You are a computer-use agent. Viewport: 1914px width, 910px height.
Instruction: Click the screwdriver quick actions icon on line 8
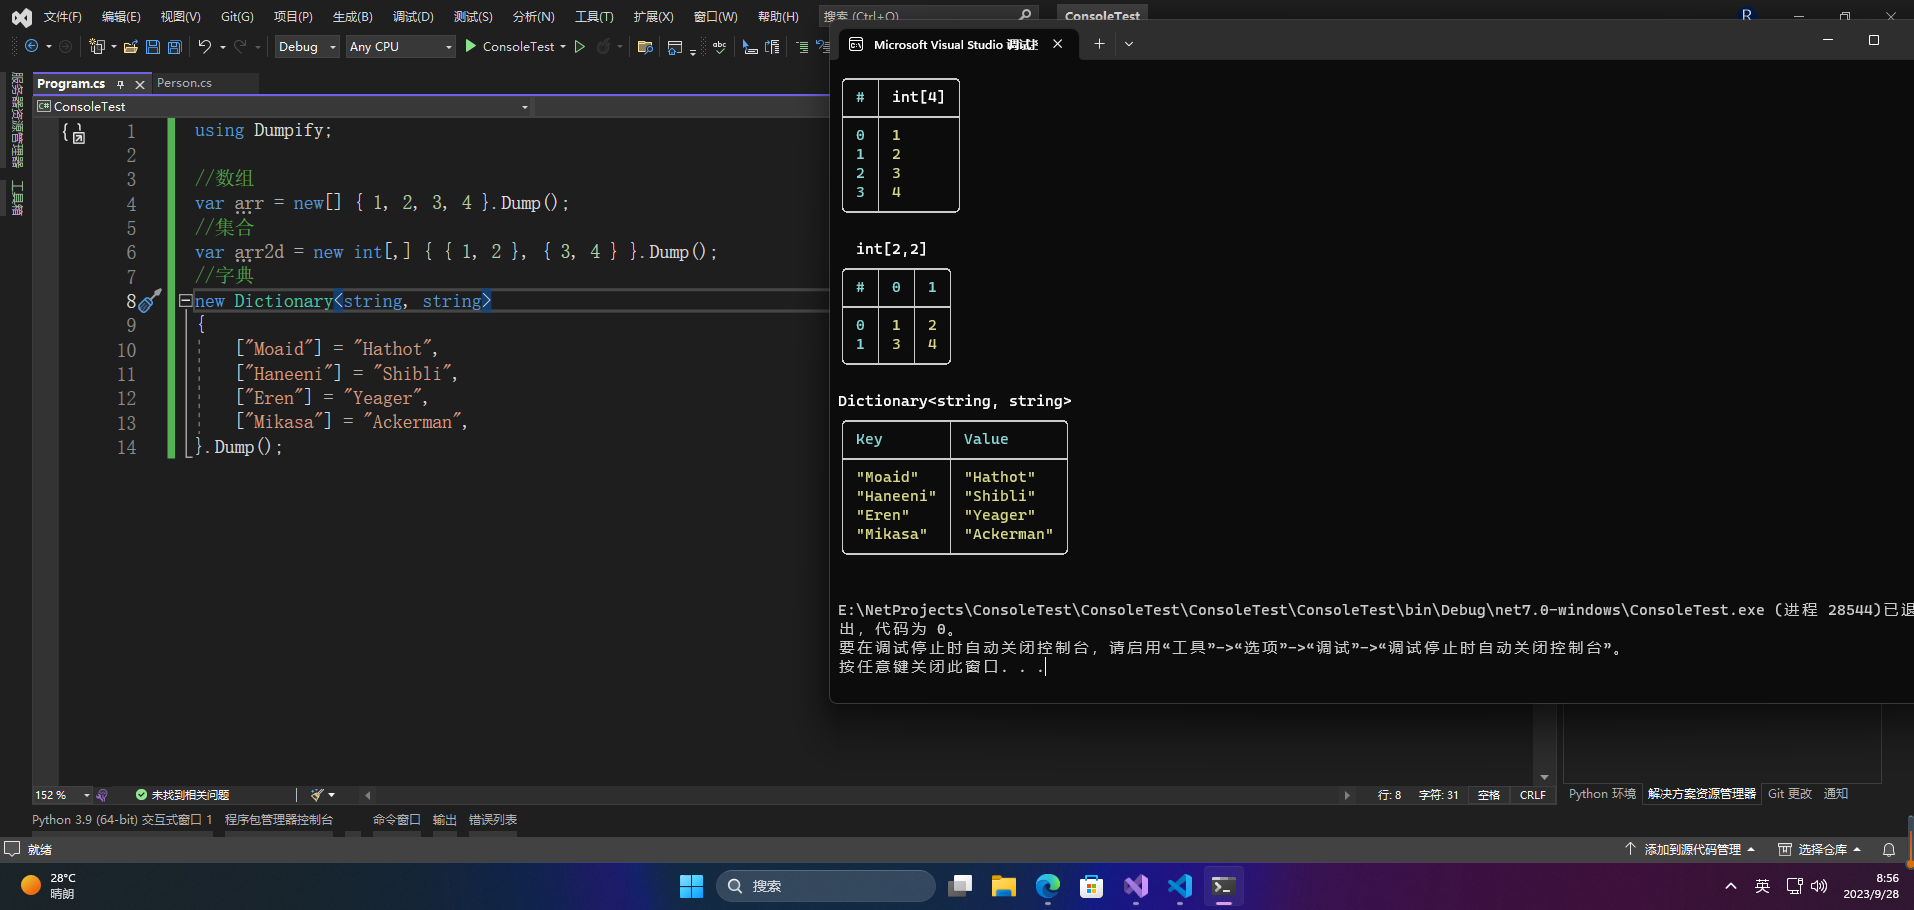[150, 301]
